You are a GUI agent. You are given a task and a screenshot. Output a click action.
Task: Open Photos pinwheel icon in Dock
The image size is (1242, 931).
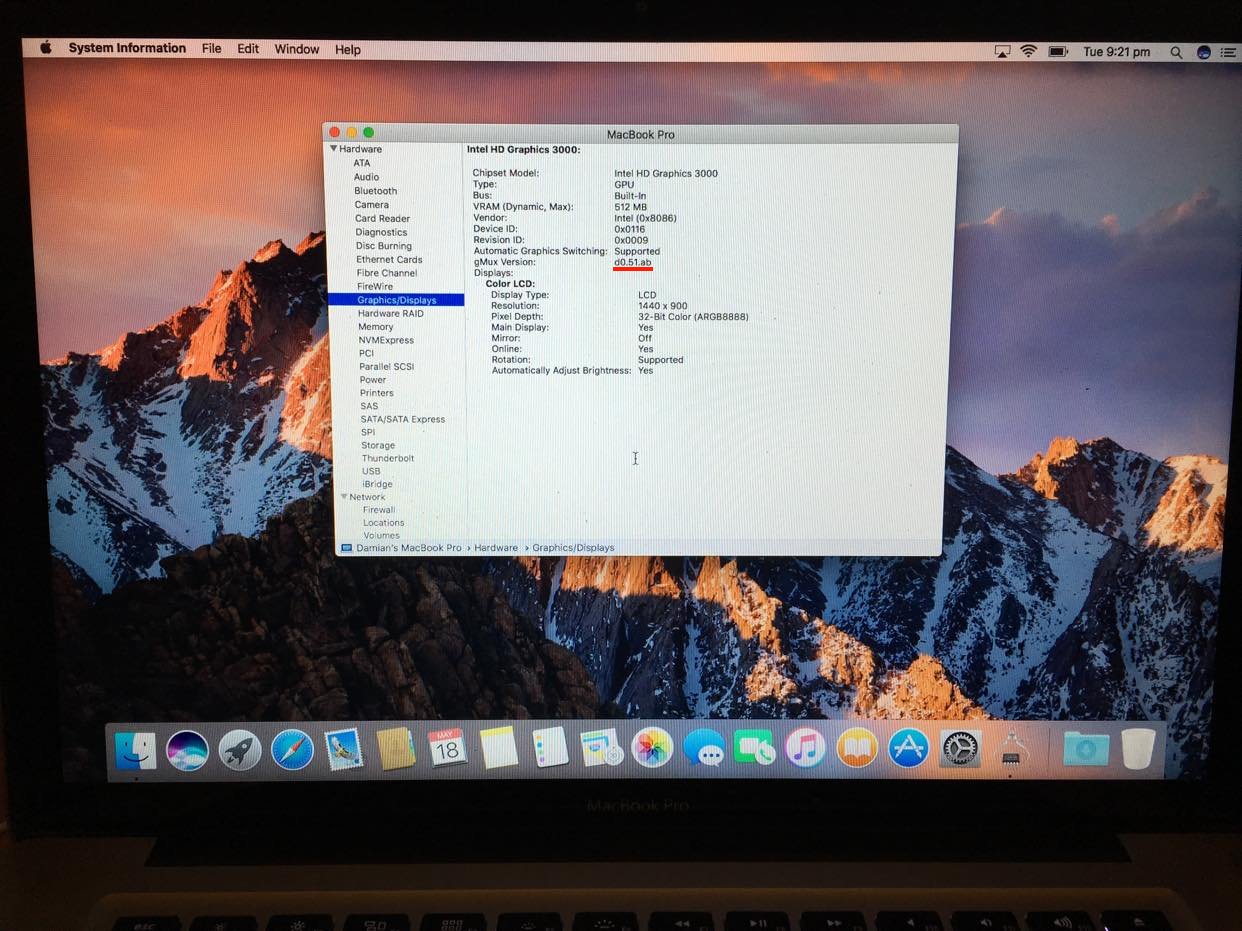tap(652, 747)
